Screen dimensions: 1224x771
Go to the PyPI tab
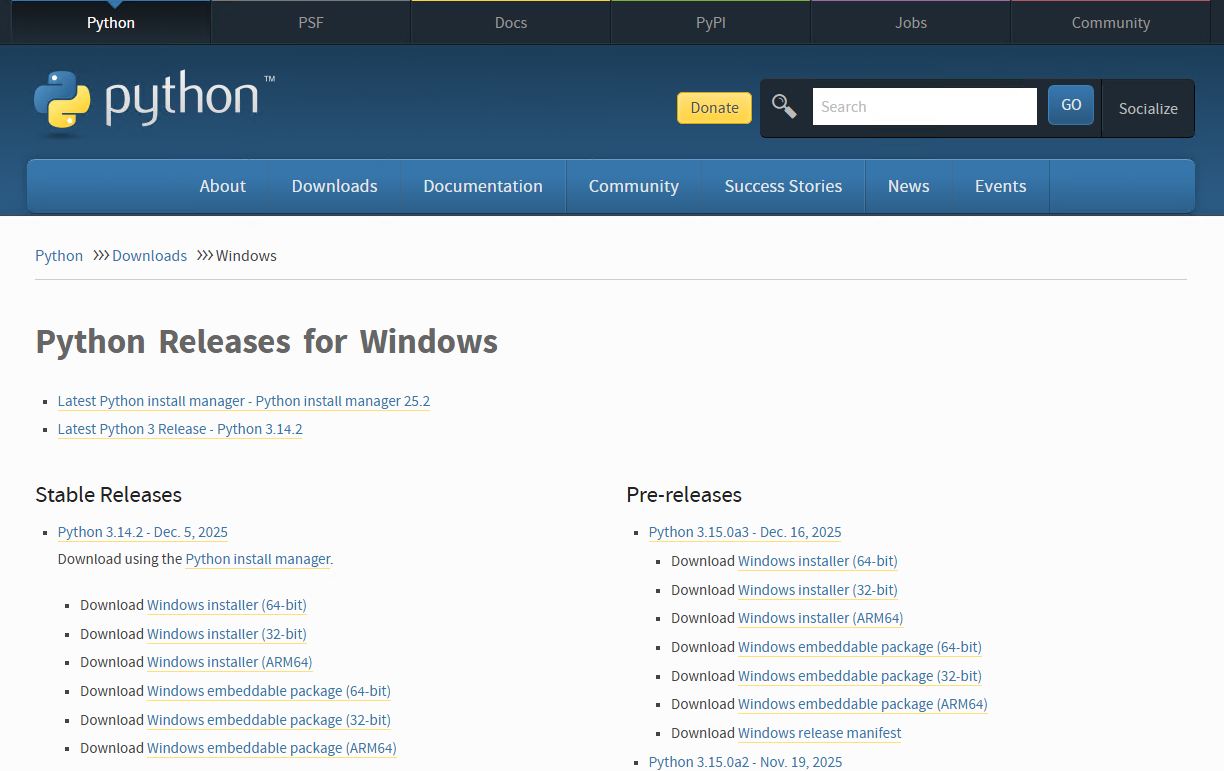(x=711, y=22)
